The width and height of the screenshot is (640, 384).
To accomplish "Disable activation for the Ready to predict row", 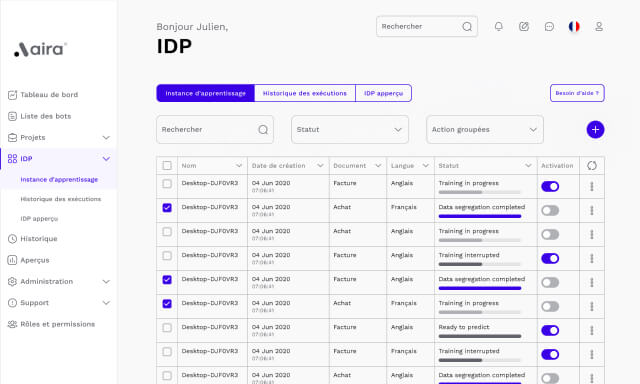I will coord(550,331).
